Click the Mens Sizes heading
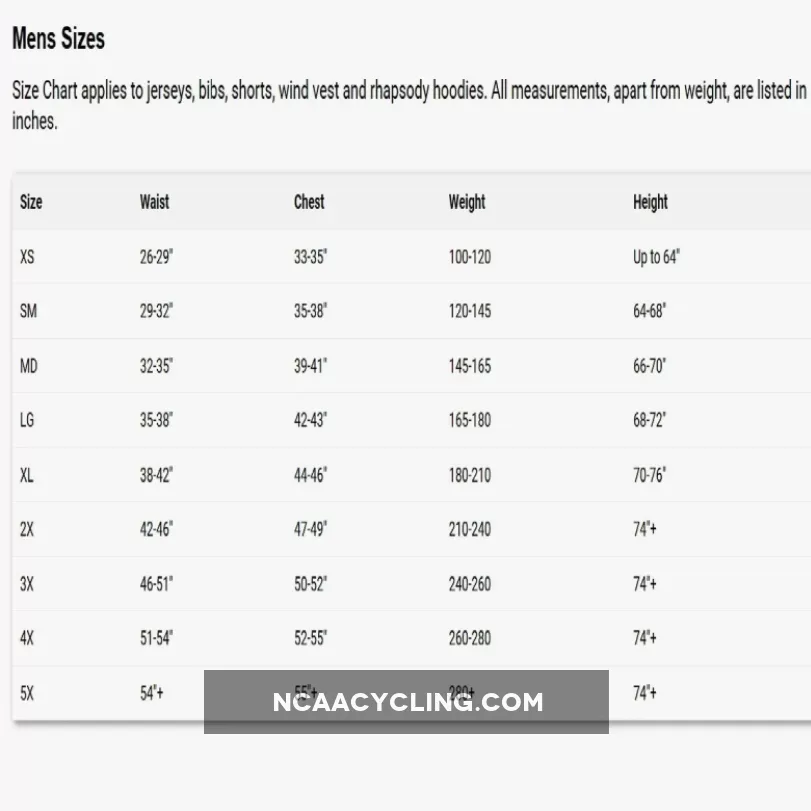Image resolution: width=811 pixels, height=811 pixels. coord(58,39)
